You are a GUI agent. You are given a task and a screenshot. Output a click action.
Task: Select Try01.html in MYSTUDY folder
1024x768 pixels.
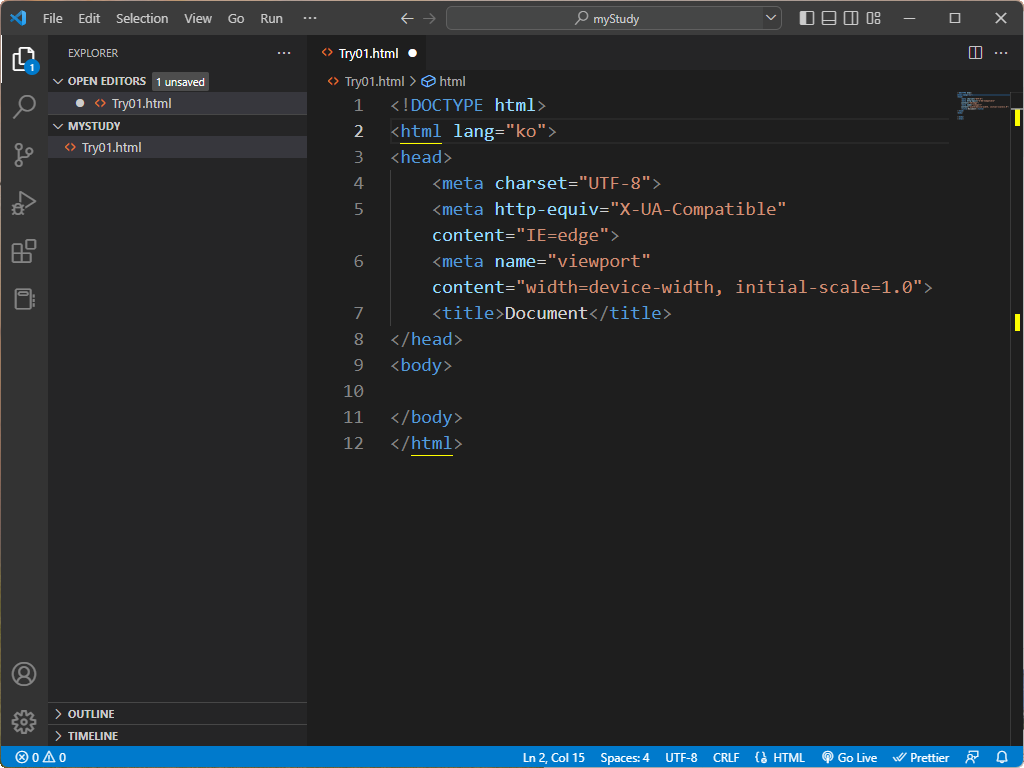point(178,148)
